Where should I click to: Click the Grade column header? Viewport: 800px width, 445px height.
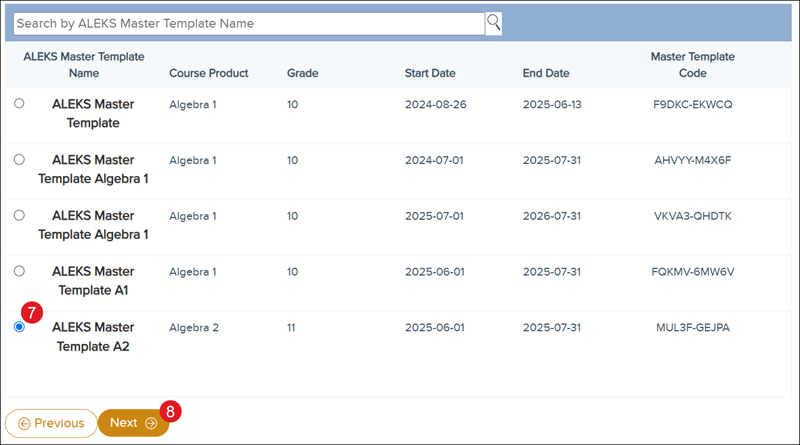tap(302, 73)
